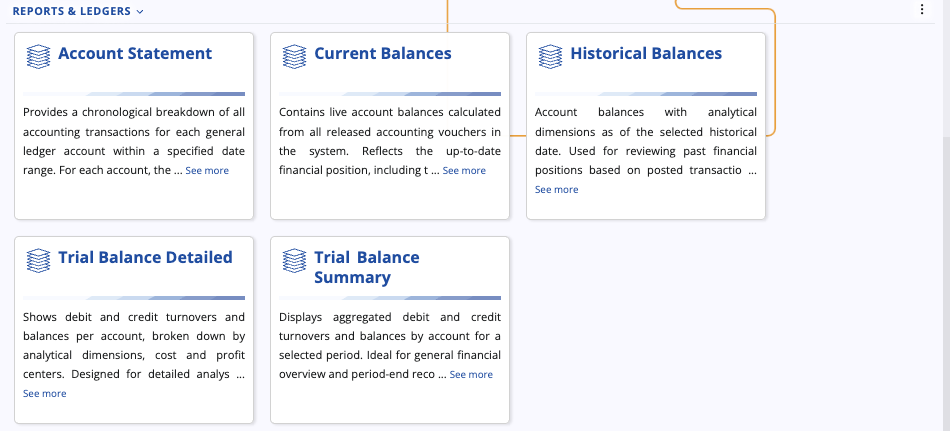Click the Current Balances stacked-ledger icon

click(294, 56)
